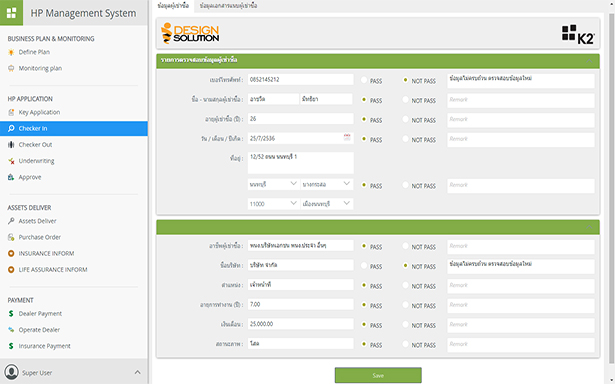This screenshot has width=615, height=384.
Task: Click Remark field in the age 26 row
Action: [x=521, y=120]
